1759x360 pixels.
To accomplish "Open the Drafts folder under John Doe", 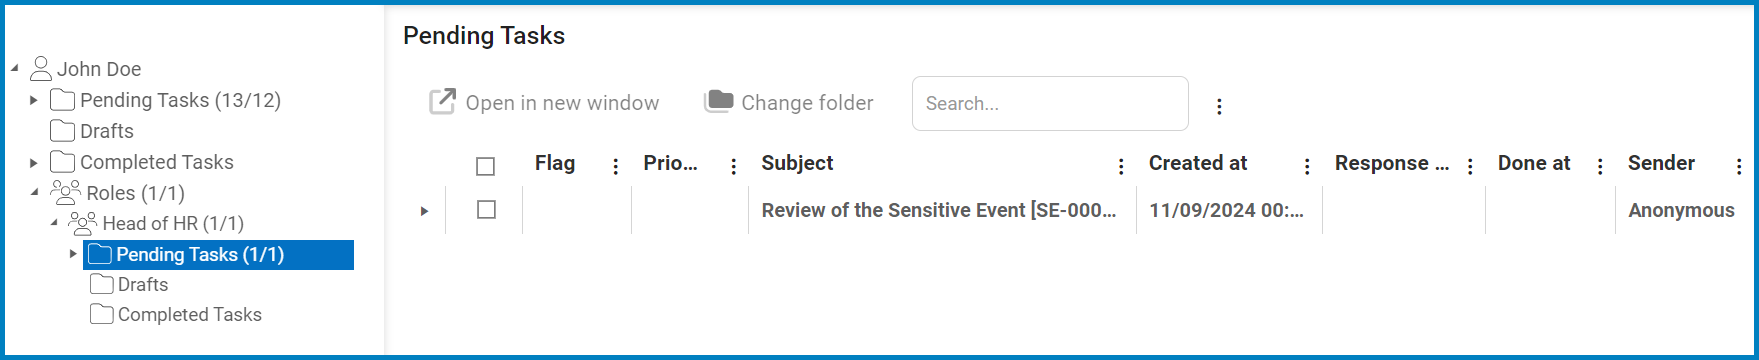I will point(92,131).
